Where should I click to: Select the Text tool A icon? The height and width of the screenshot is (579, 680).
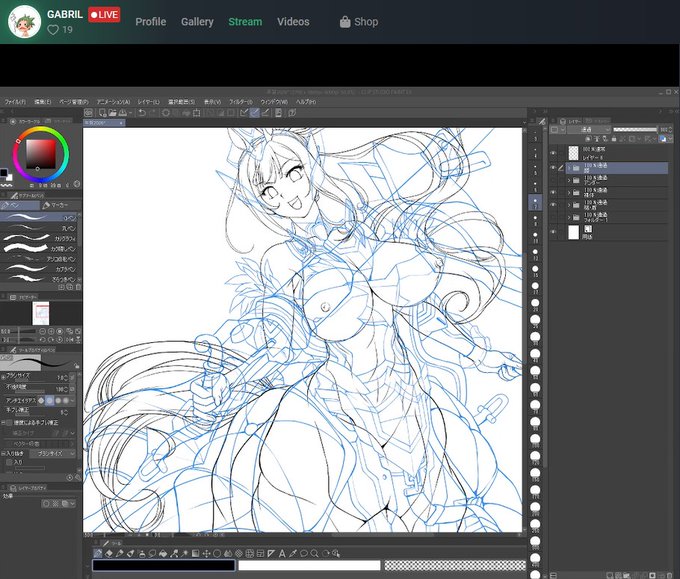click(282, 553)
